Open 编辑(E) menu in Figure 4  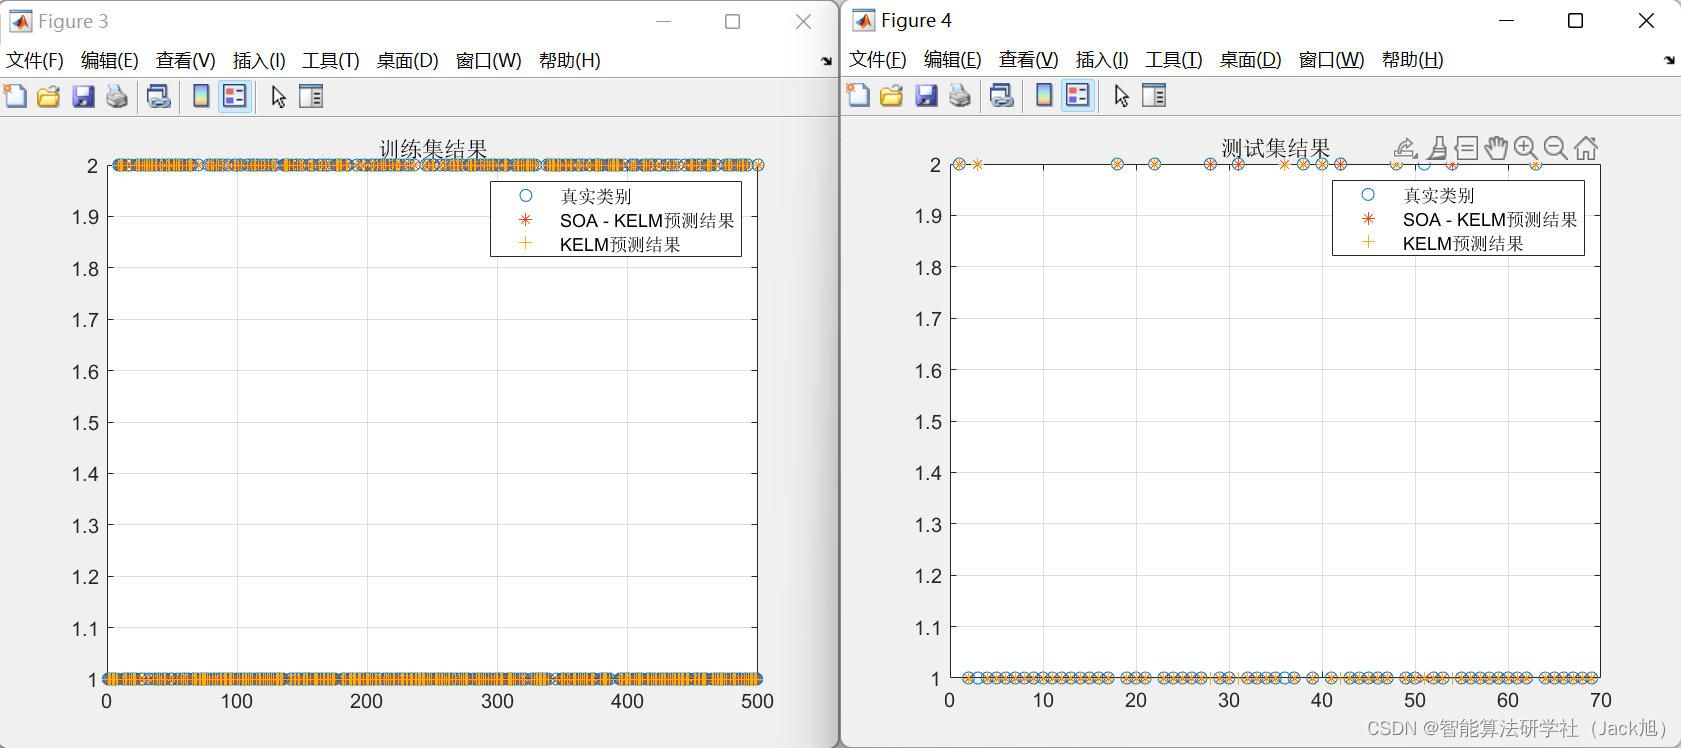click(x=953, y=59)
